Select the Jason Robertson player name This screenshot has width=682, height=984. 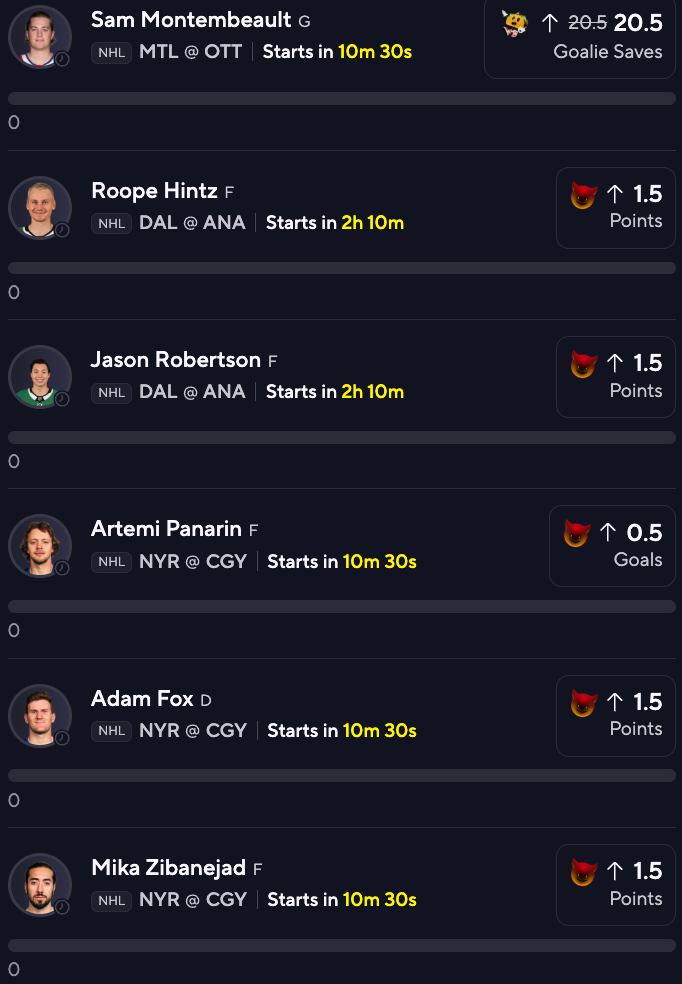pyautogui.click(x=176, y=360)
